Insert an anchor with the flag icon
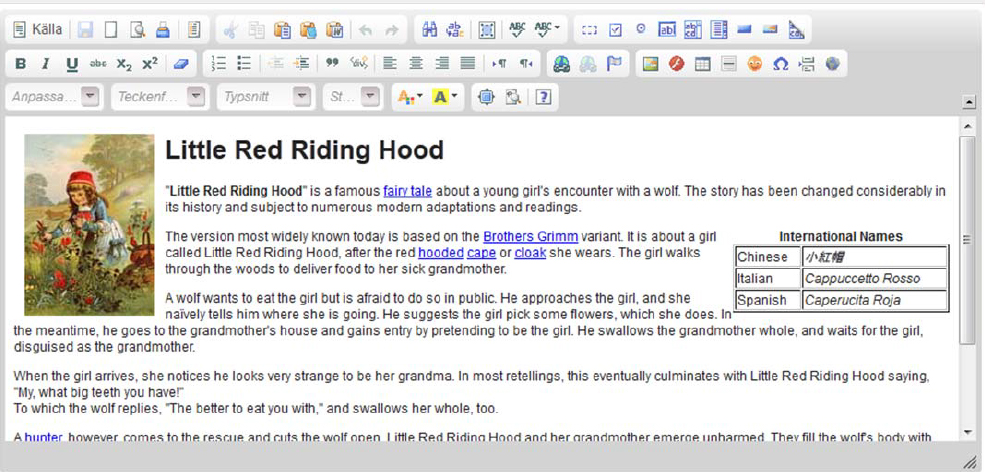The height and width of the screenshot is (472, 985). 614,63
